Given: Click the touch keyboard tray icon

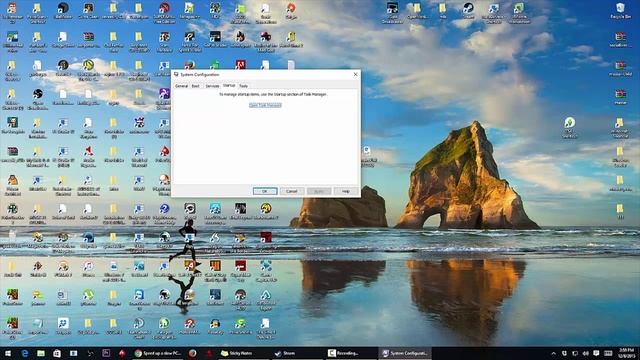Looking at the screenshot, I should (608, 353).
